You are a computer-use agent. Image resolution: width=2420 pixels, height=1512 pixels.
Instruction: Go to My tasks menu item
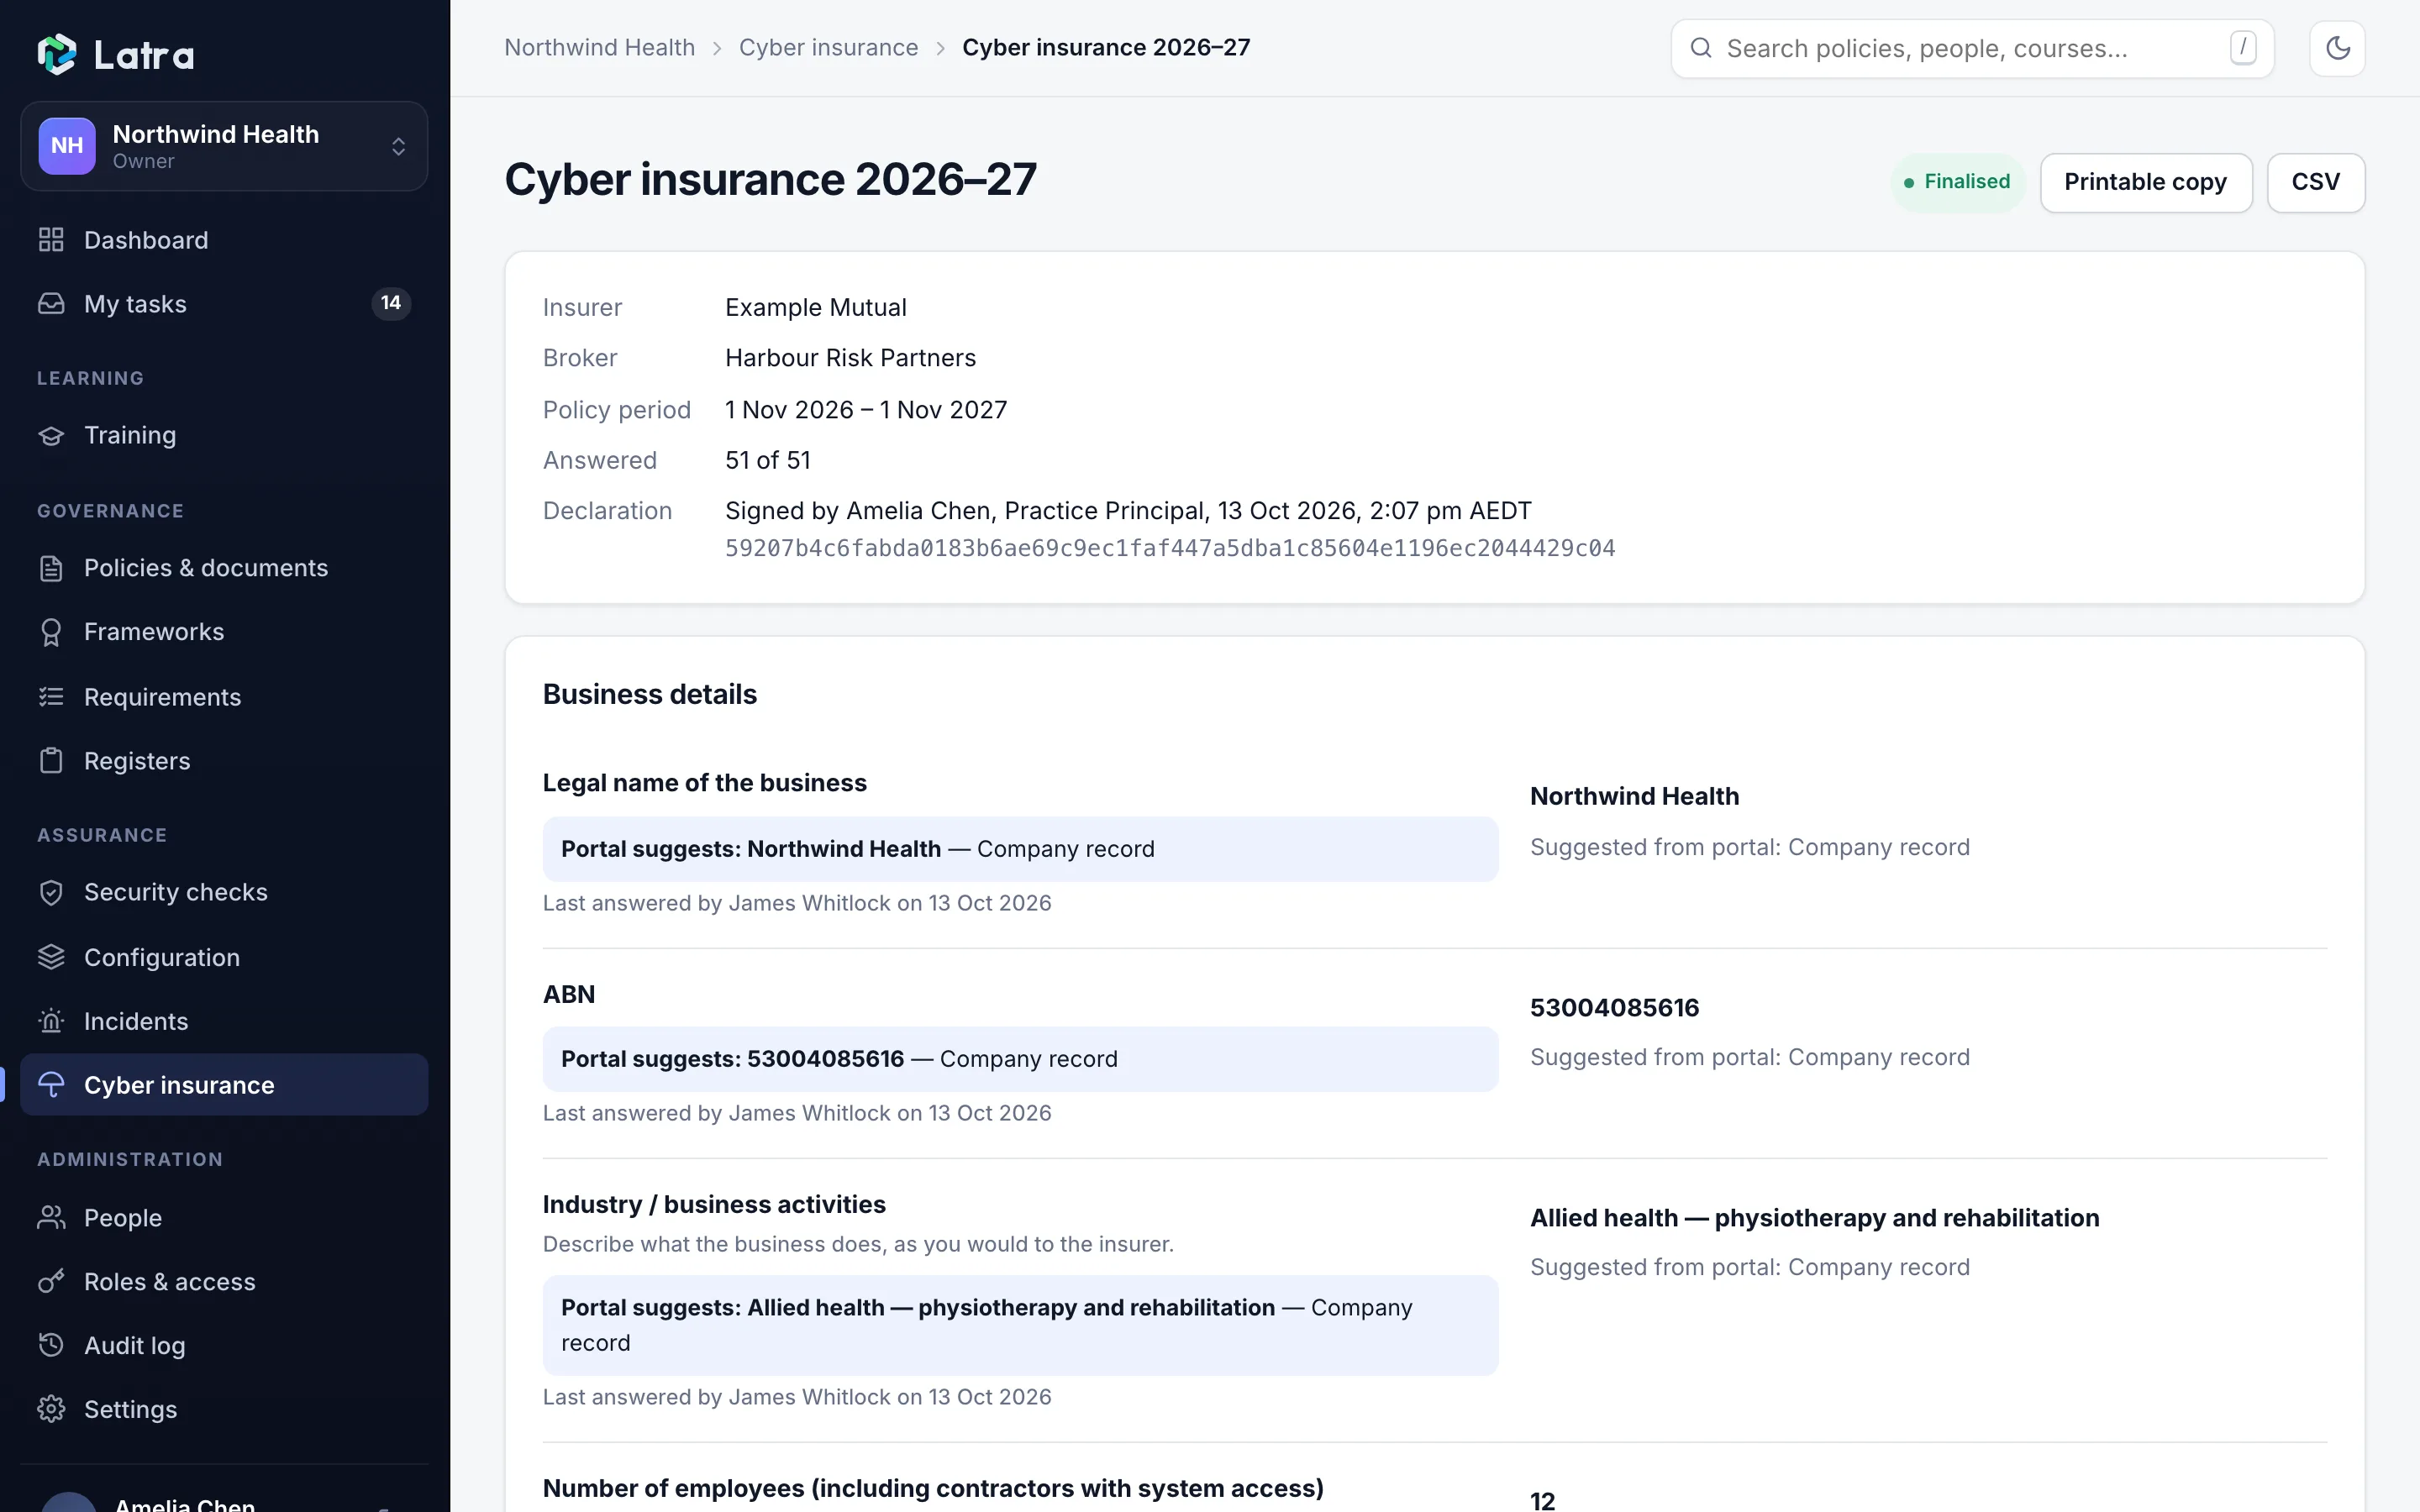tap(224, 304)
